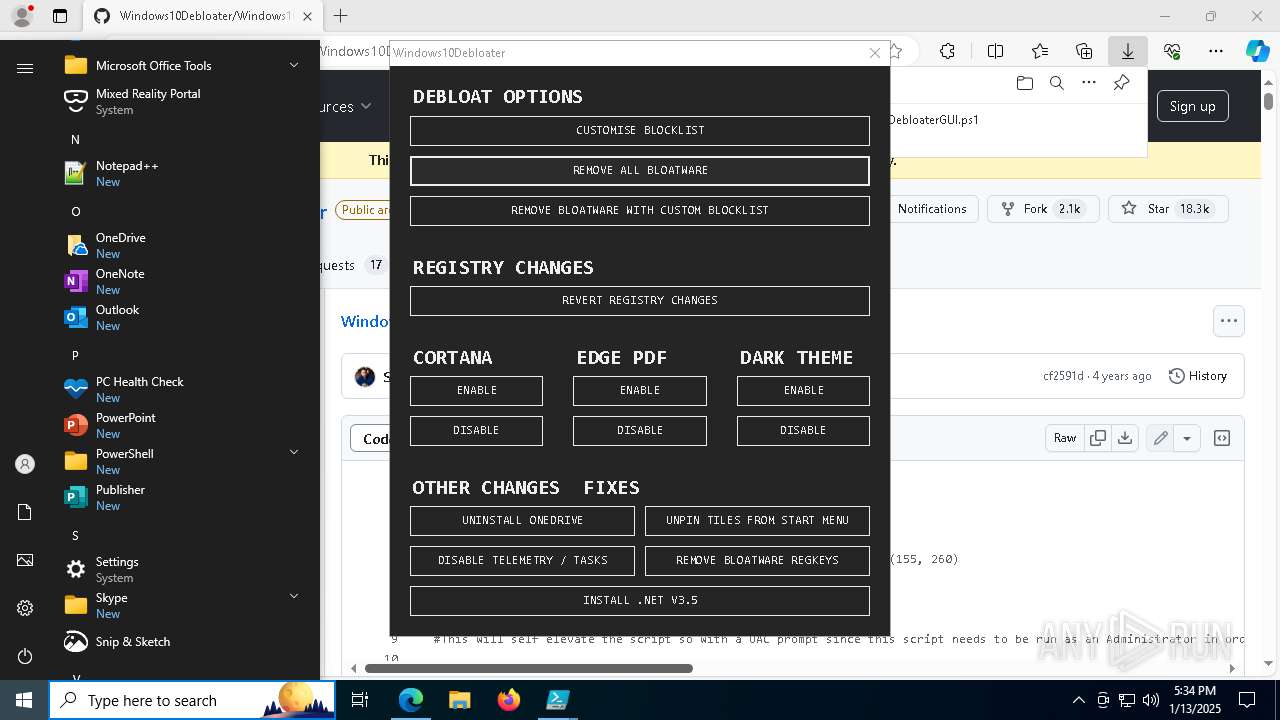Expand Microsoft Office Tools folder
This screenshot has height=720, width=1280.
pyautogui.click(x=294, y=65)
